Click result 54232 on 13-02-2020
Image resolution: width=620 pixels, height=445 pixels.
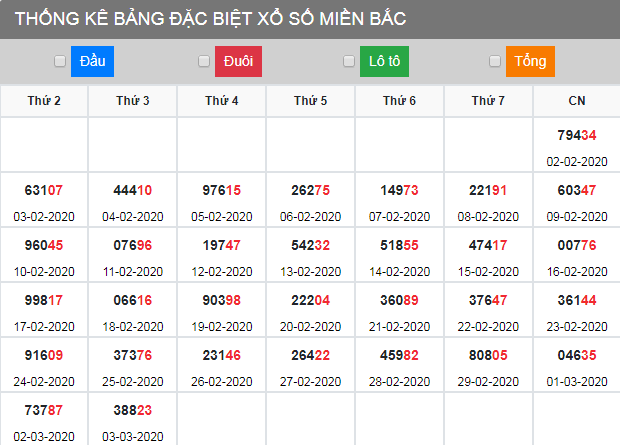click(x=310, y=245)
